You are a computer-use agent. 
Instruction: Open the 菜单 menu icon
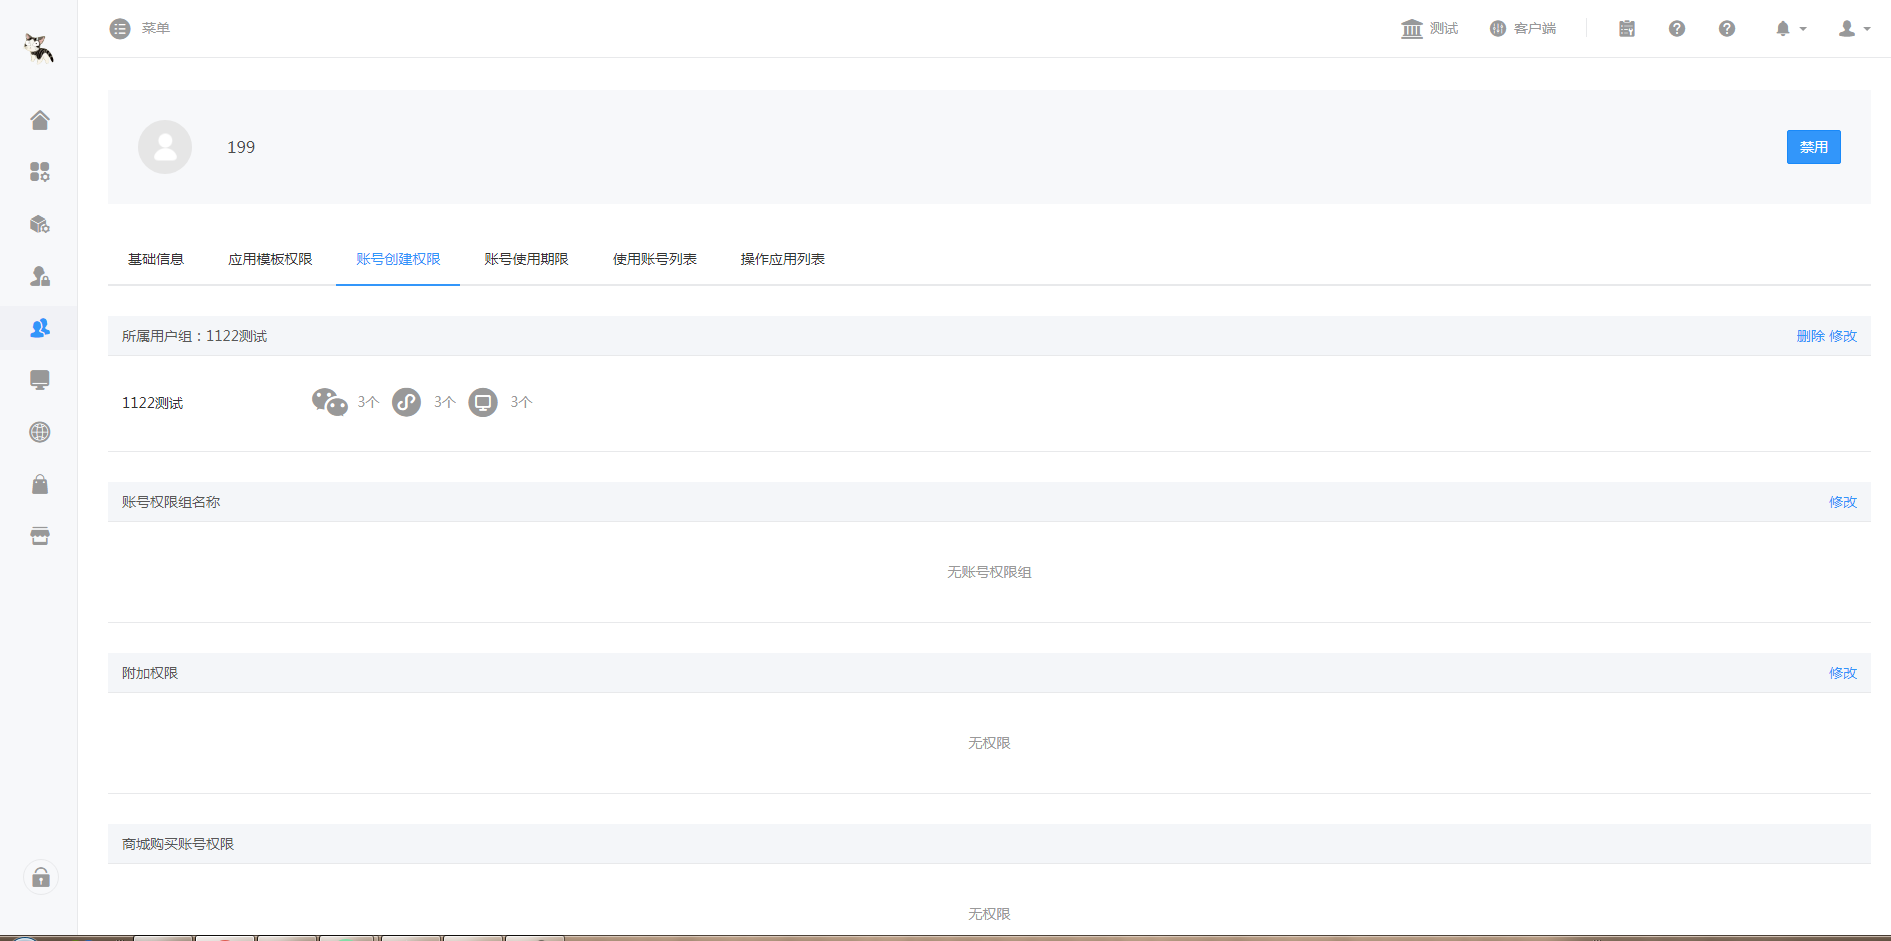point(120,29)
